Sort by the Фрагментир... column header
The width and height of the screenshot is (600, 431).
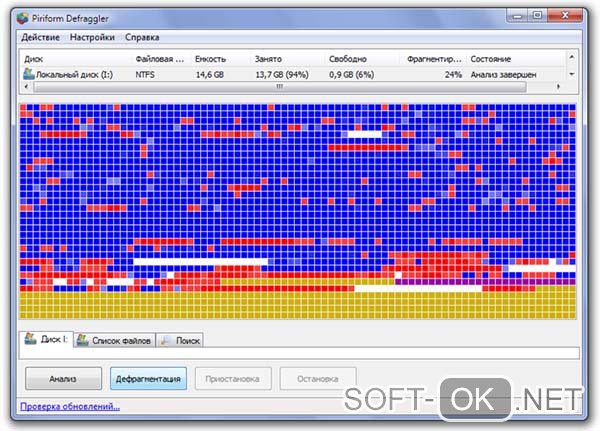tap(434, 59)
